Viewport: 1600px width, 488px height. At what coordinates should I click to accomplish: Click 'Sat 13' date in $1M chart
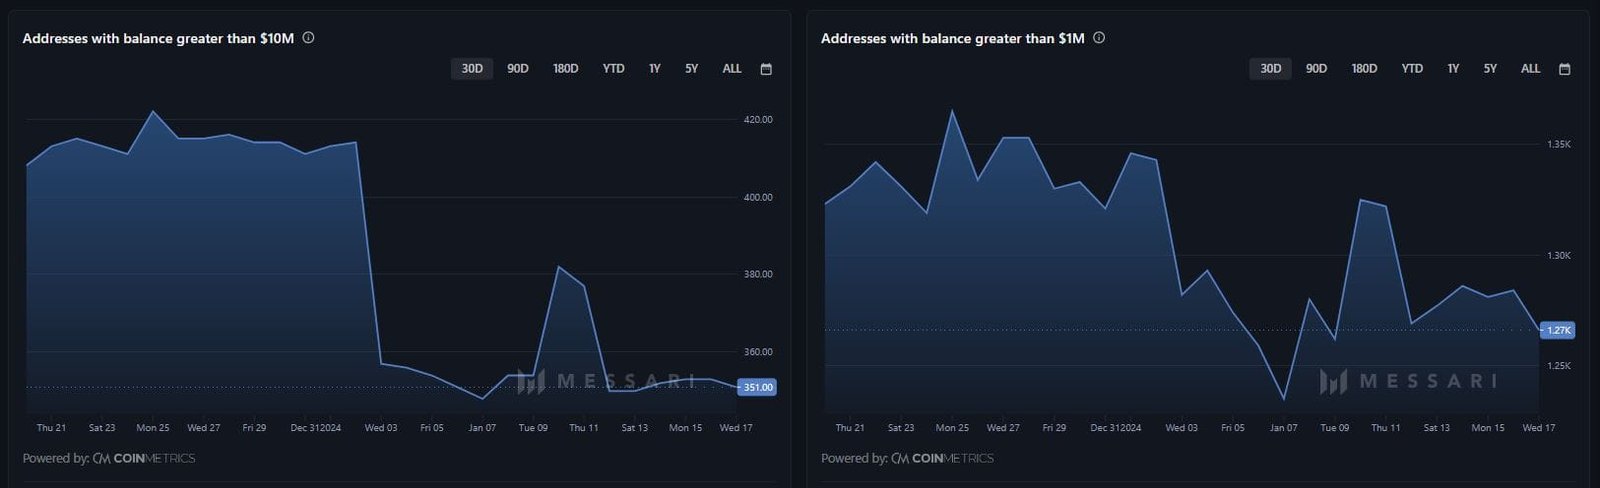coord(1437,428)
